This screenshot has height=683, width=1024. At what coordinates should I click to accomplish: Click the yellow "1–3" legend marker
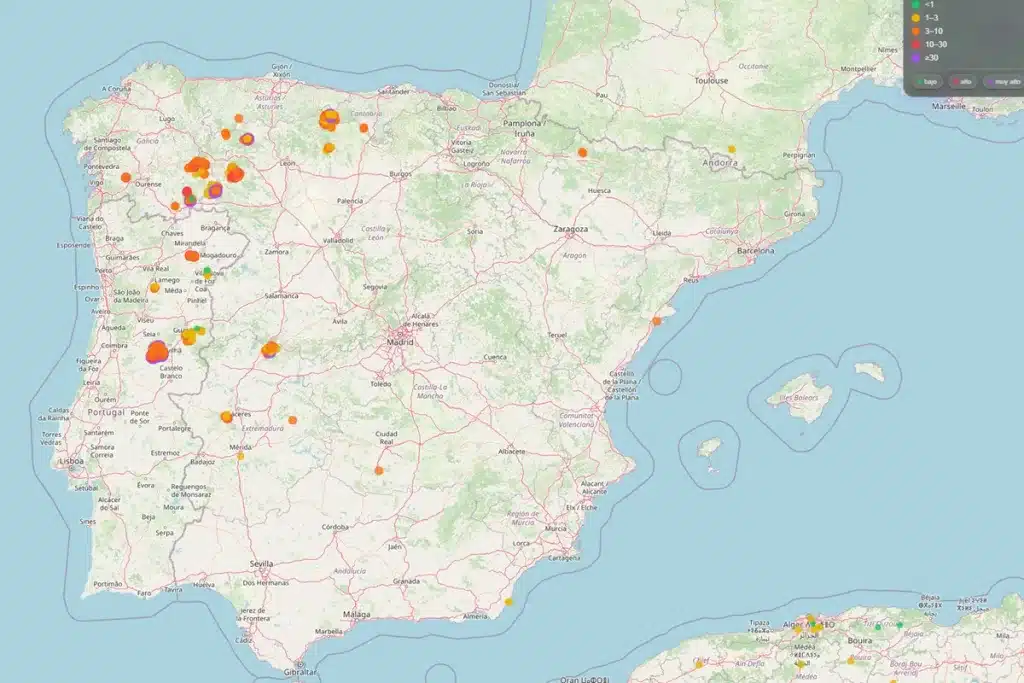coord(915,18)
